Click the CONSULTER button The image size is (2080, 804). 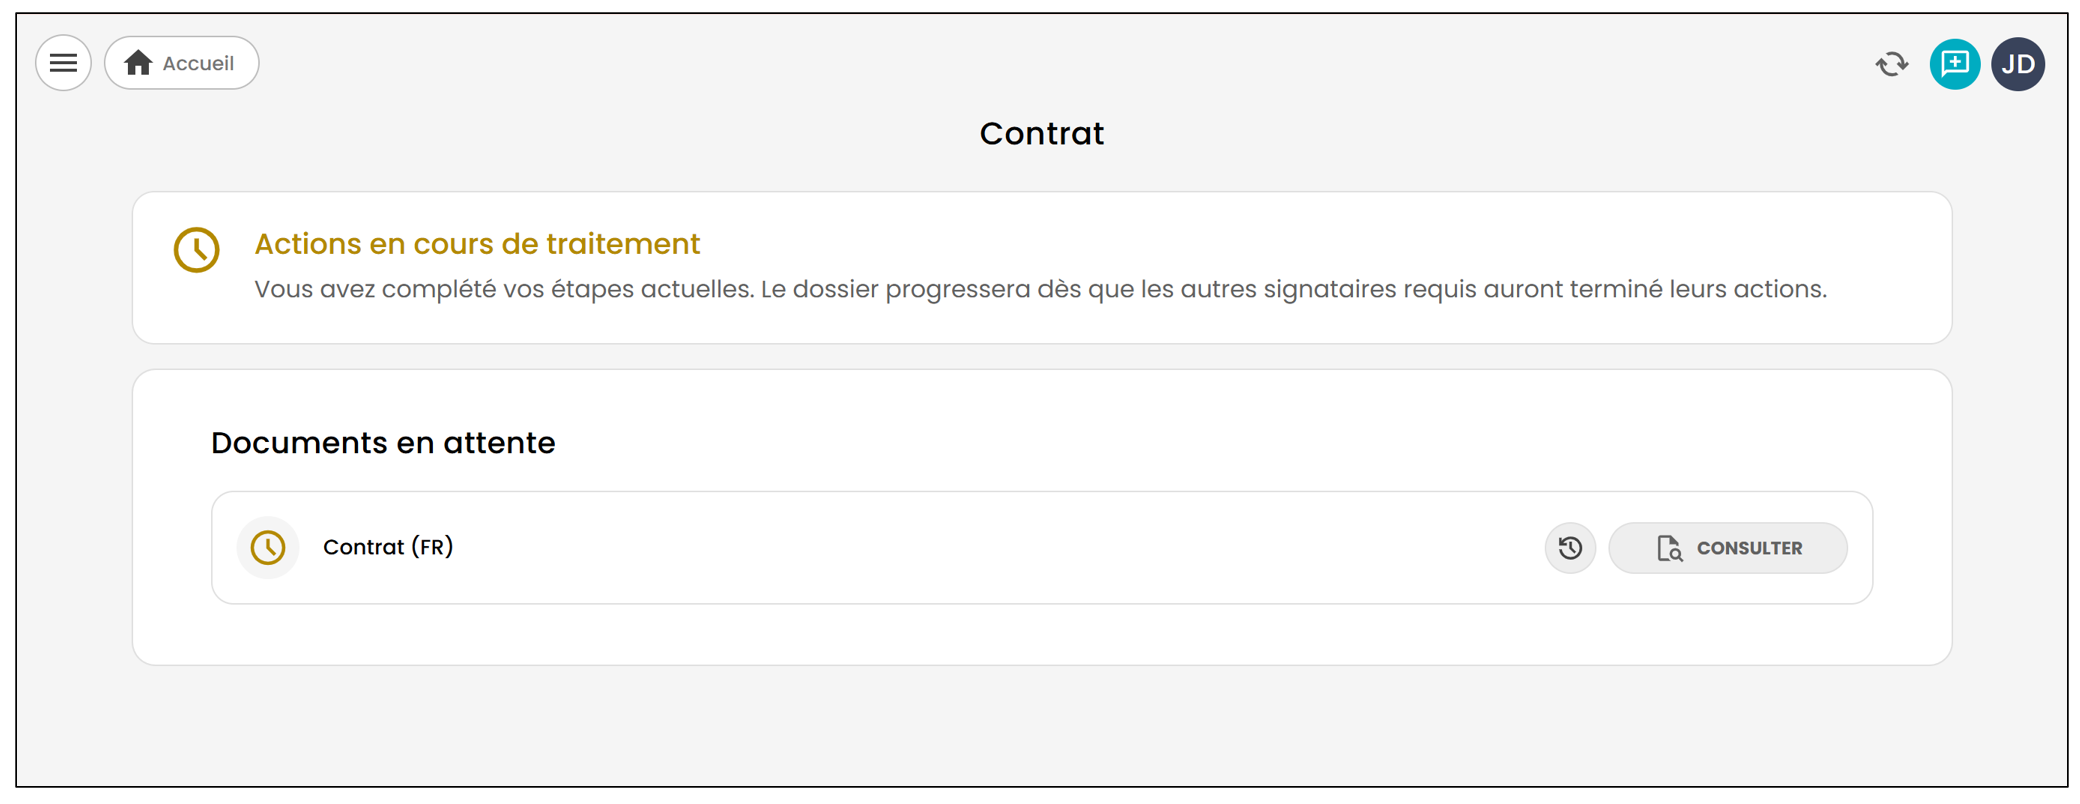tap(1727, 548)
